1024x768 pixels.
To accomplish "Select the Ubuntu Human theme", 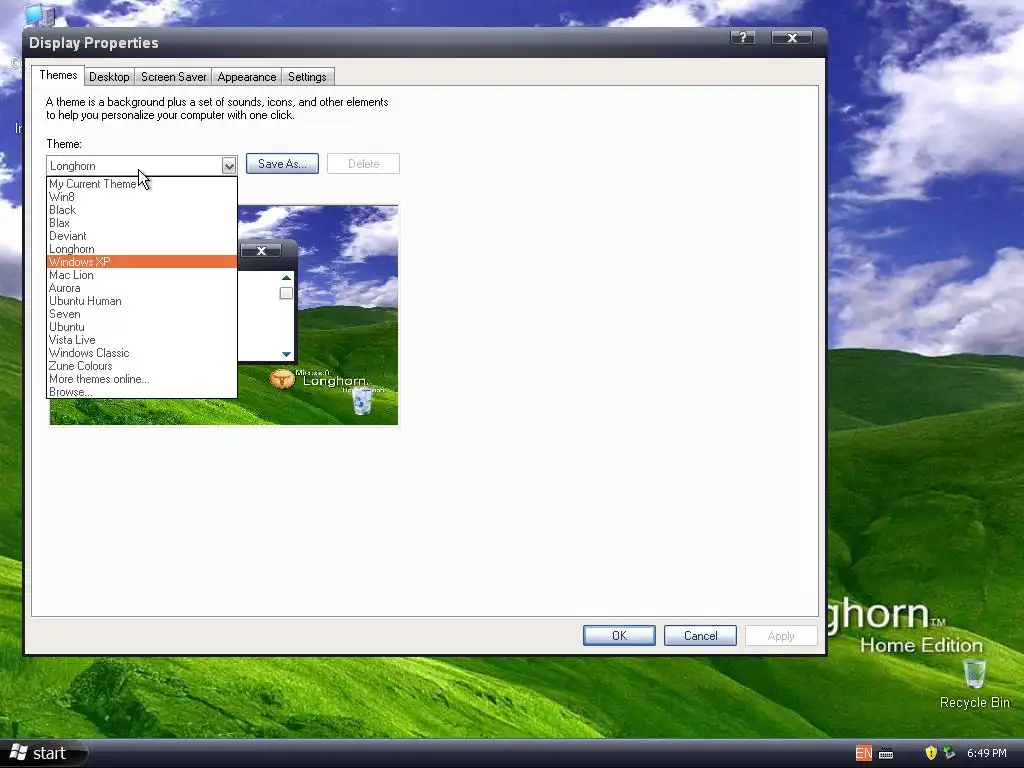I will coord(142,301).
